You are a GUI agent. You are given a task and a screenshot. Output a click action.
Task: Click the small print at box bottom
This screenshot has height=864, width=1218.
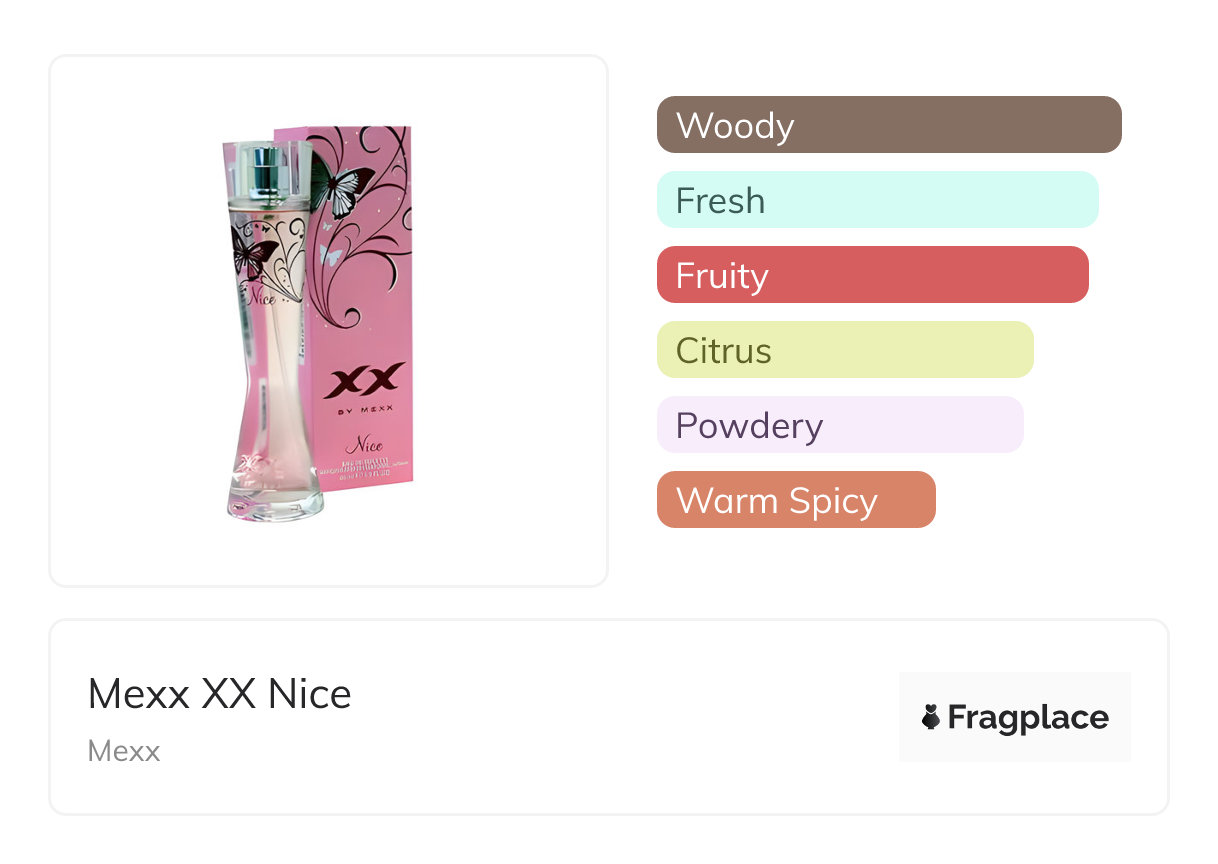[x=365, y=470]
